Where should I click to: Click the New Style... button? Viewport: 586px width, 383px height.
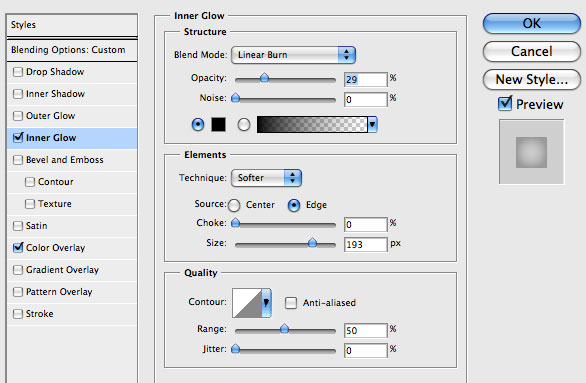pos(532,80)
